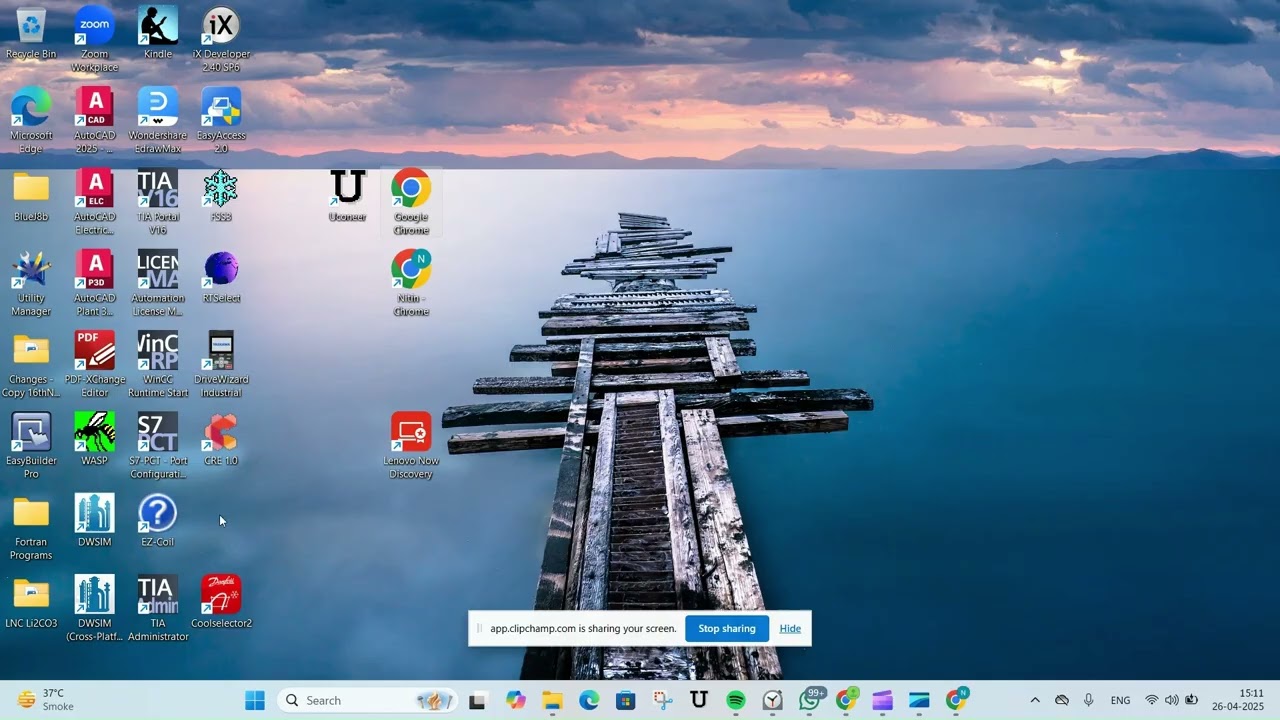Click the volume speaker tray icon

click(x=1171, y=700)
